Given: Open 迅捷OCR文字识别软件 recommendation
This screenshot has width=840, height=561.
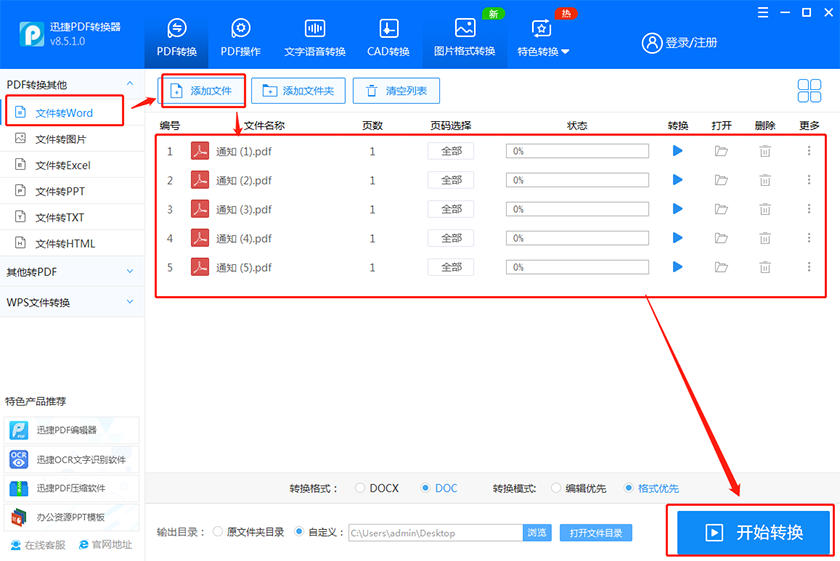Looking at the screenshot, I should click(71, 459).
